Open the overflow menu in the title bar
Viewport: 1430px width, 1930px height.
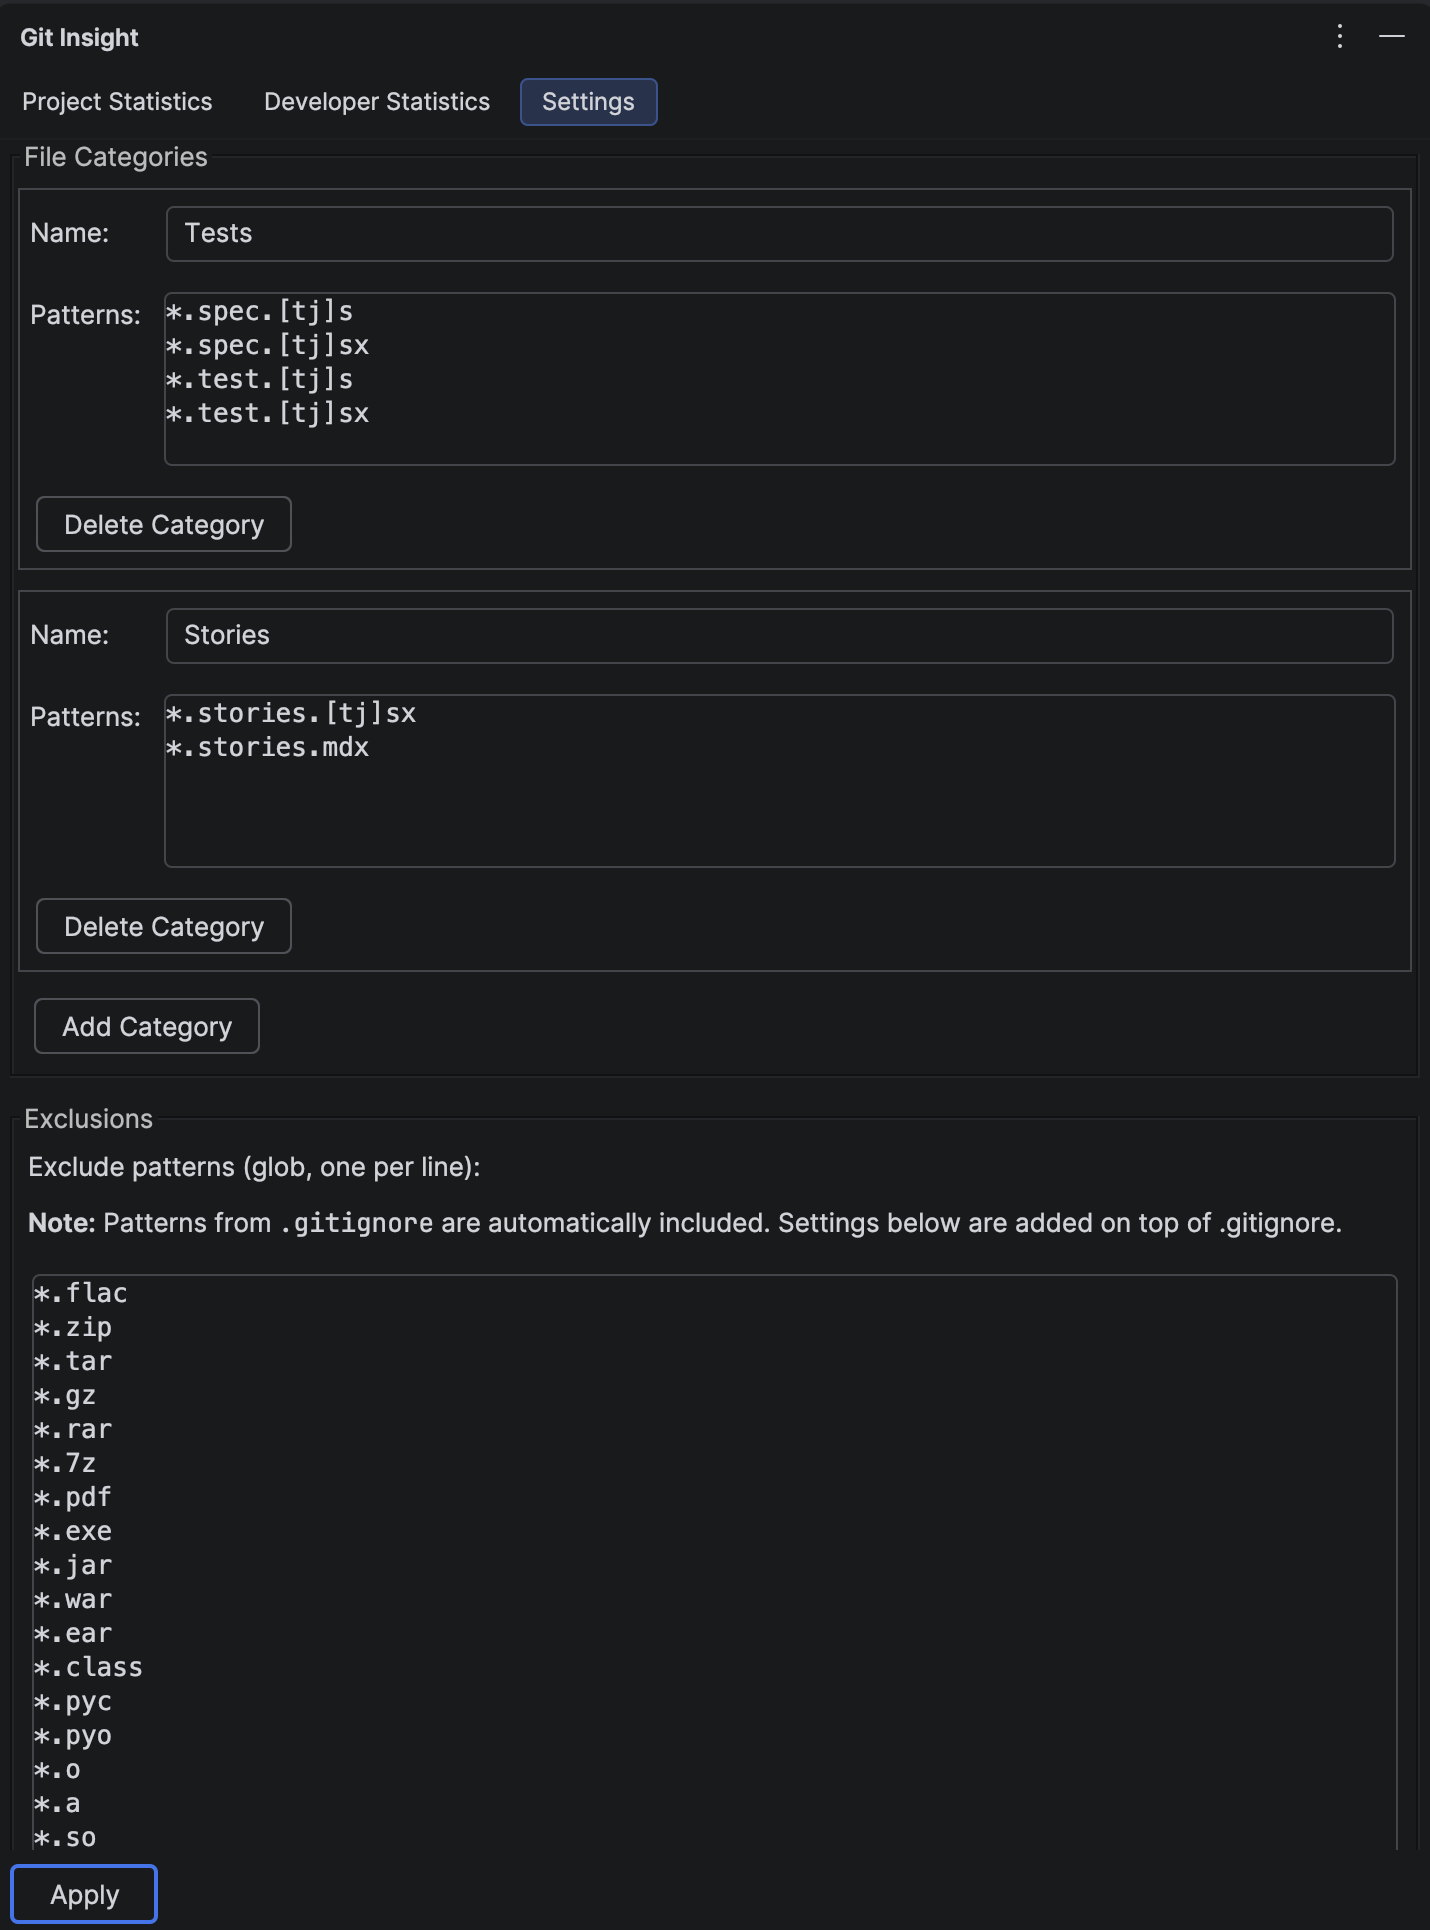[1340, 36]
